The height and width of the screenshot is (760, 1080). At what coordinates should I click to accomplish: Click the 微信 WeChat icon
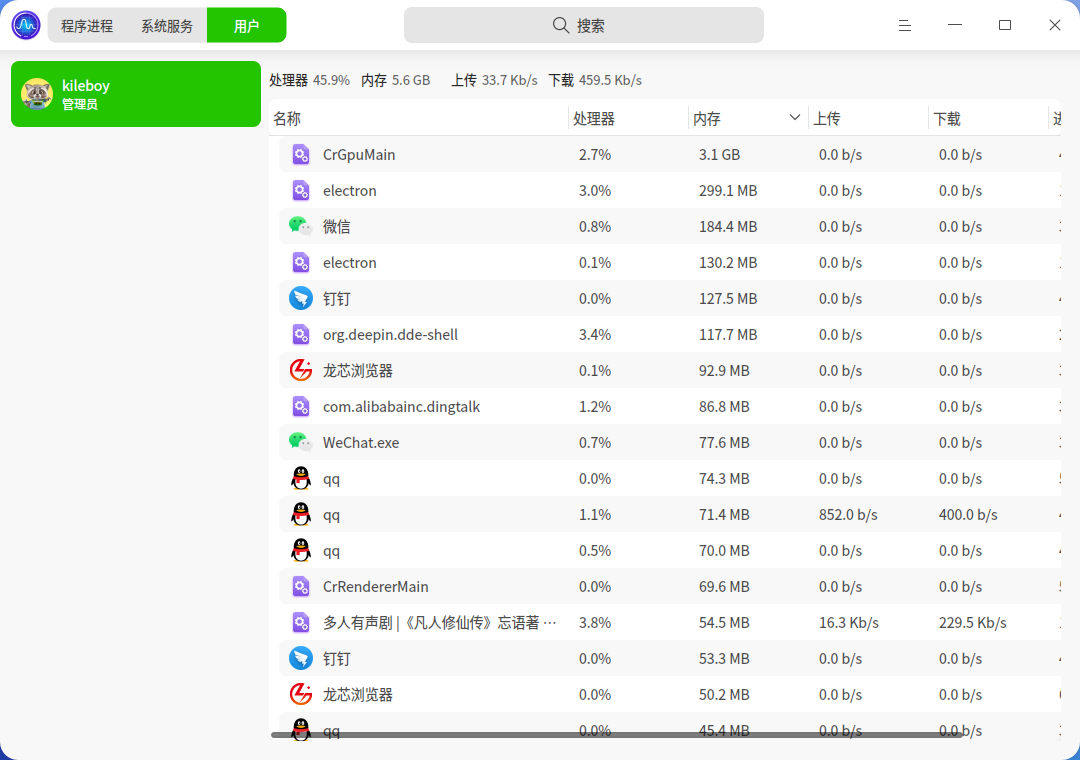tap(300, 226)
